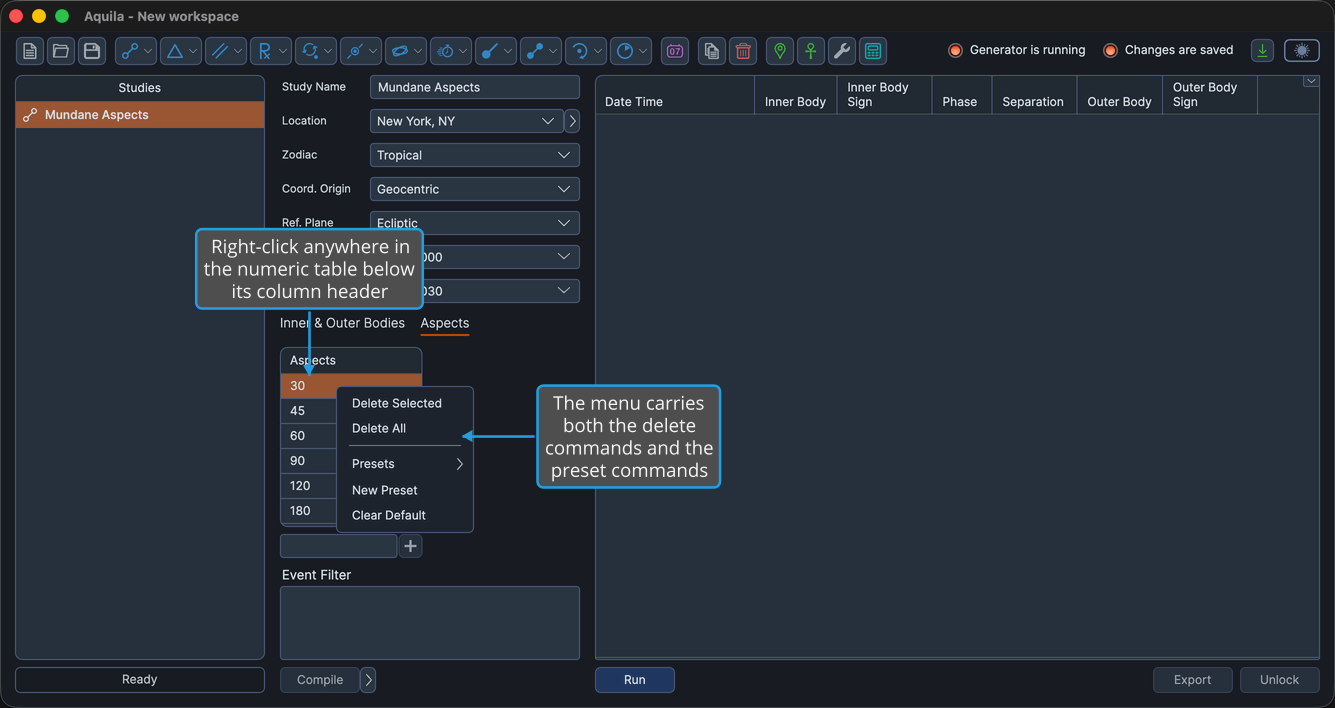Select the parallel lines toolbar icon
Screen dimensions: 1335x708
(225, 51)
